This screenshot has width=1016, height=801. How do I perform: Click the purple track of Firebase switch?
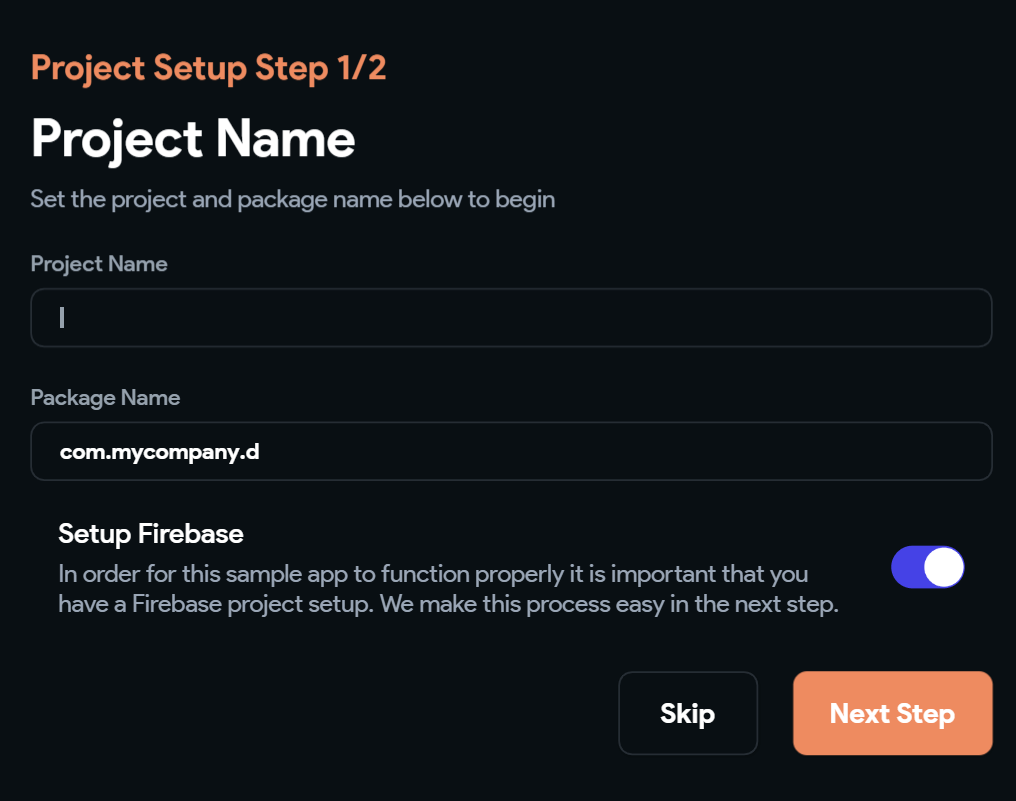(907, 567)
